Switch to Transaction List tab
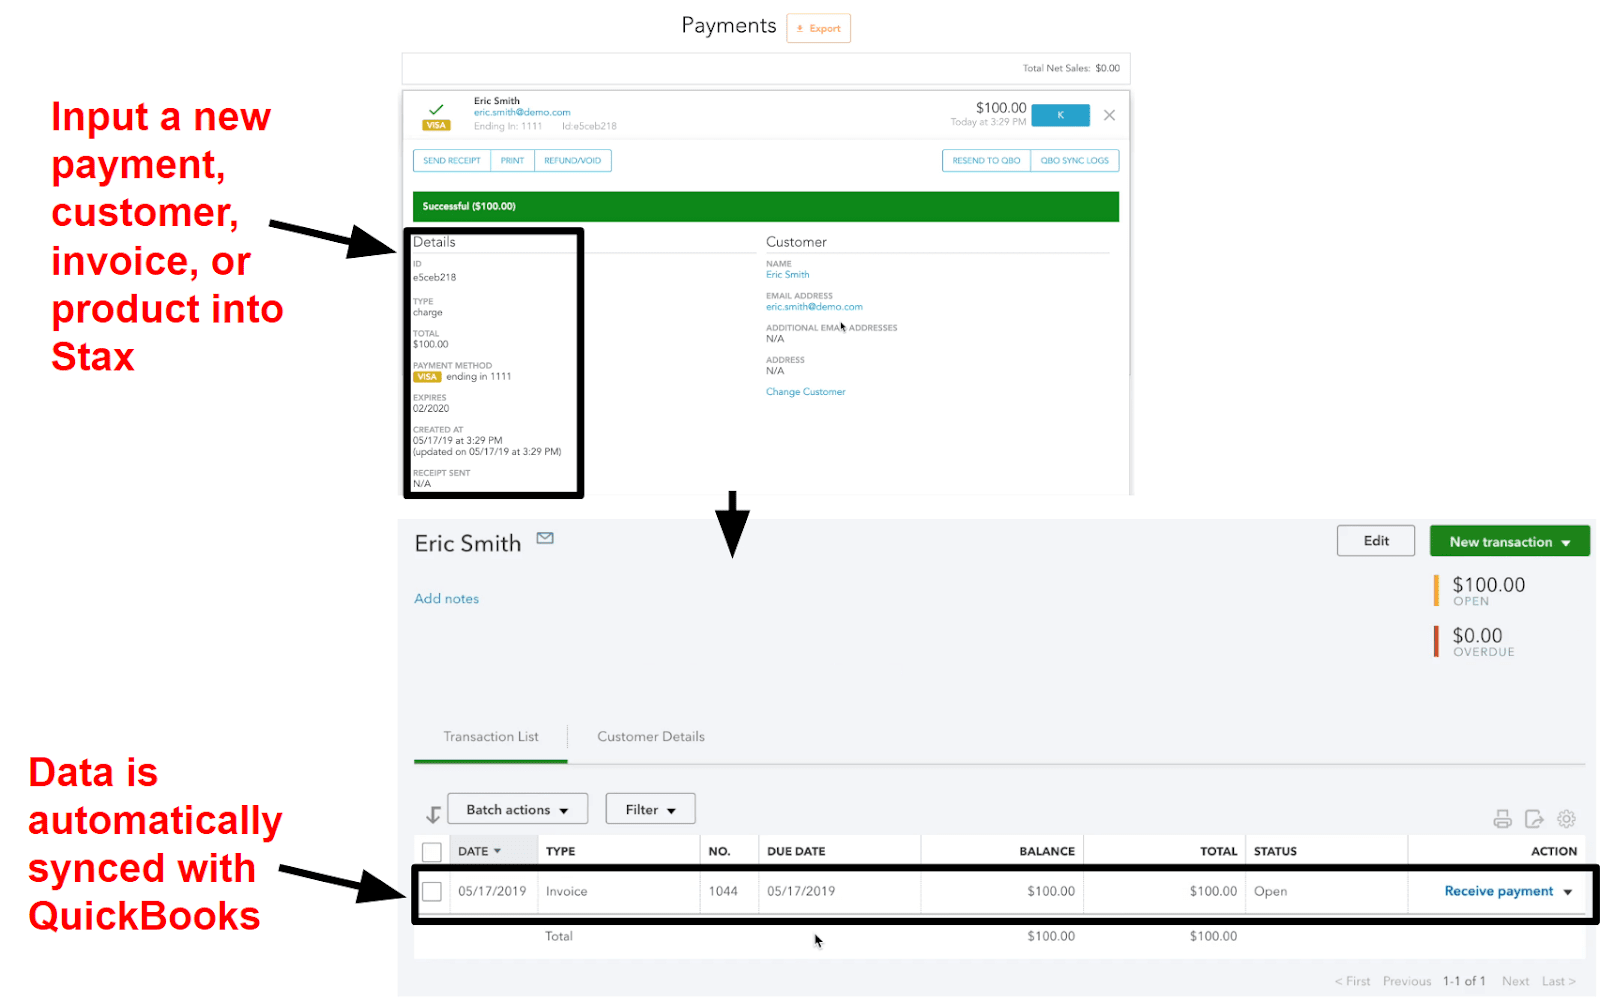 tap(491, 737)
